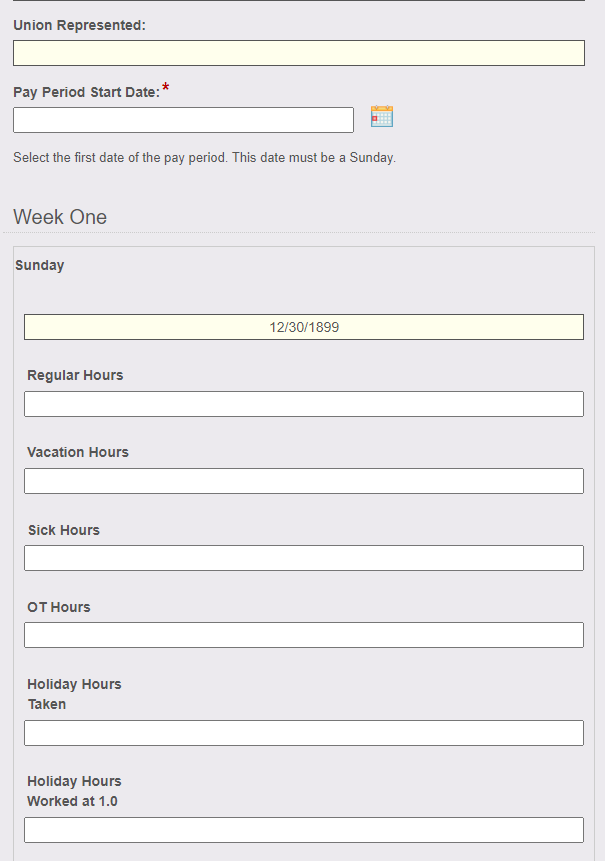The width and height of the screenshot is (605, 861).
Task: Click the "OT Hours" label text
Action: 59,607
